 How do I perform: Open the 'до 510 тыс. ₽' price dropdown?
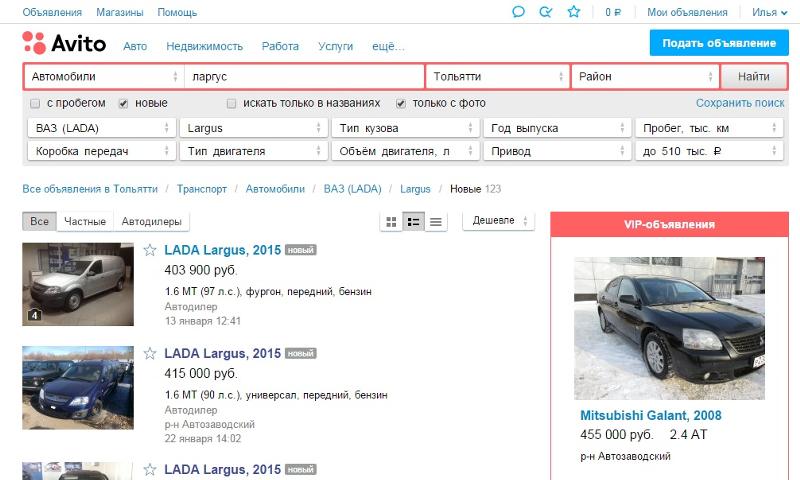[709, 151]
